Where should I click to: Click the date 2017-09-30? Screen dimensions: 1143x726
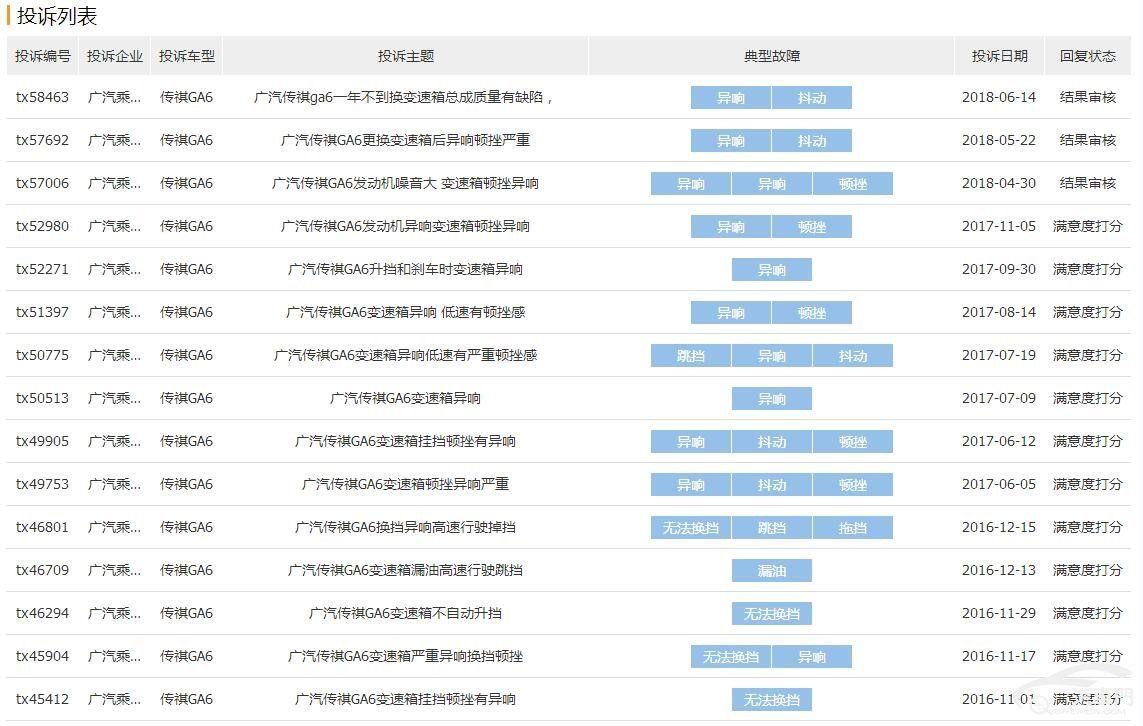[999, 269]
